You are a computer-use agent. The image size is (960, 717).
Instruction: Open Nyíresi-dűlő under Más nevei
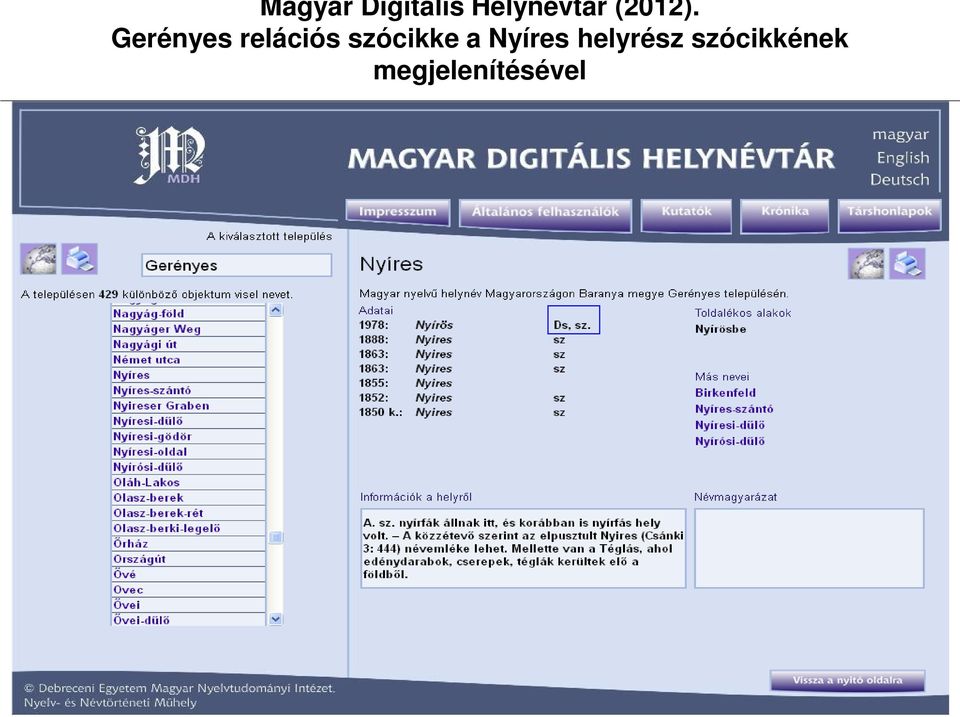(730, 424)
